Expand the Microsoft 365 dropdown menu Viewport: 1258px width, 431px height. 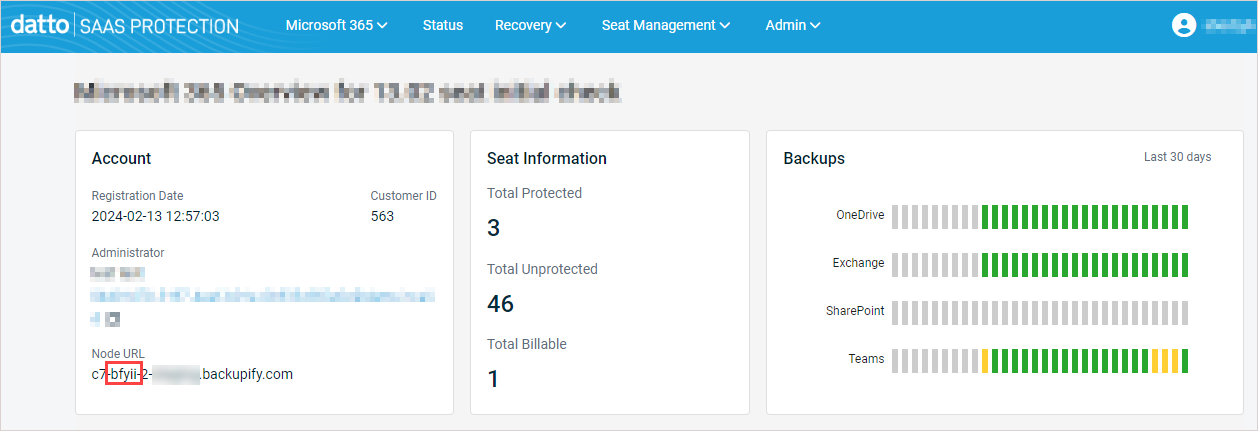coord(336,26)
